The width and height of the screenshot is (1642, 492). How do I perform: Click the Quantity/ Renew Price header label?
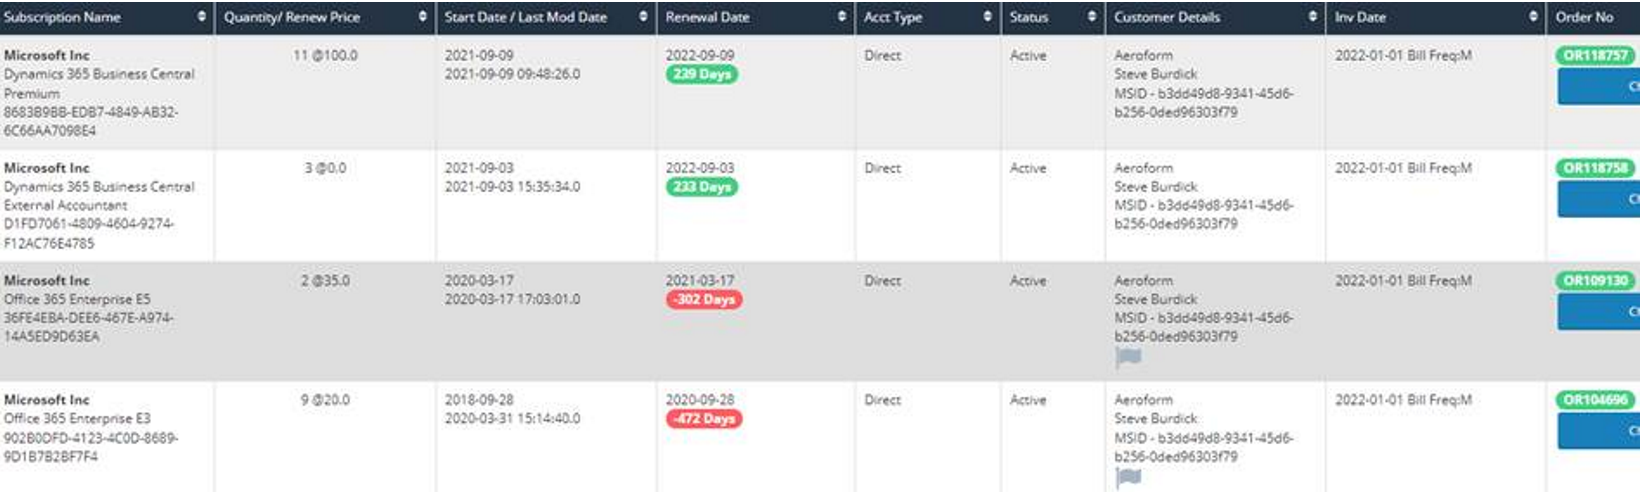292,17
